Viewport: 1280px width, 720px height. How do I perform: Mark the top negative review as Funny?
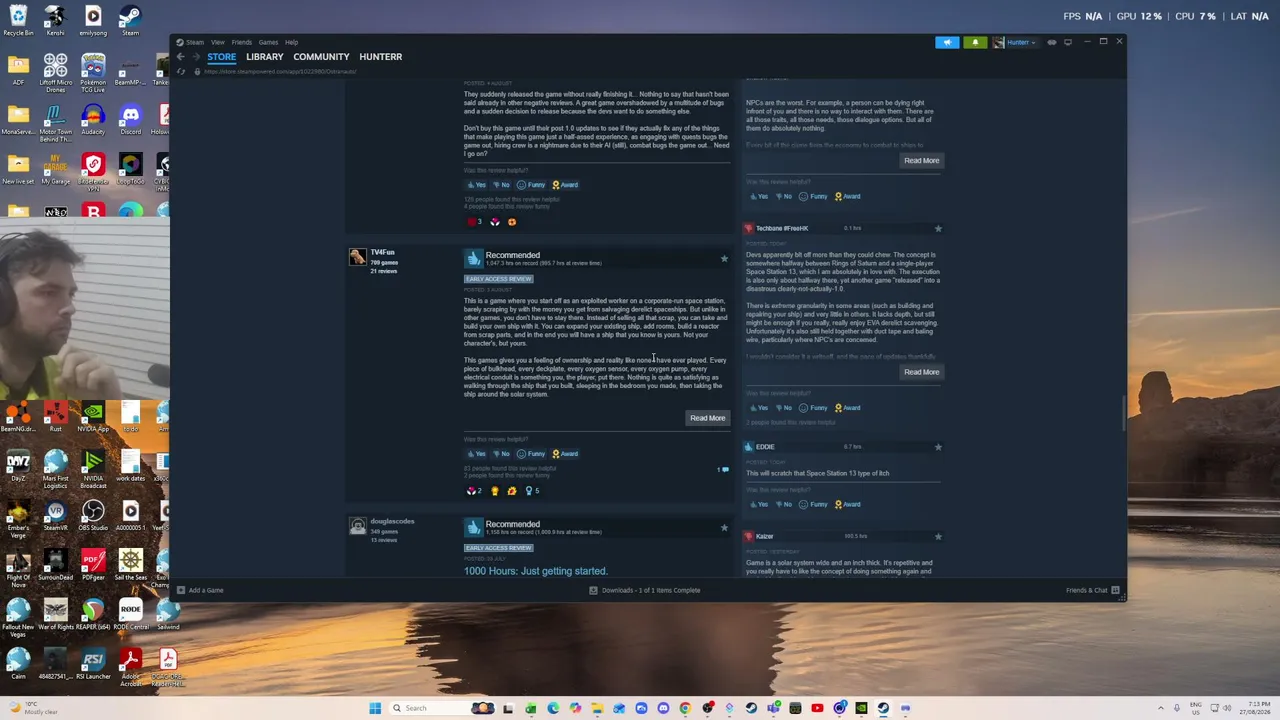tap(531, 185)
